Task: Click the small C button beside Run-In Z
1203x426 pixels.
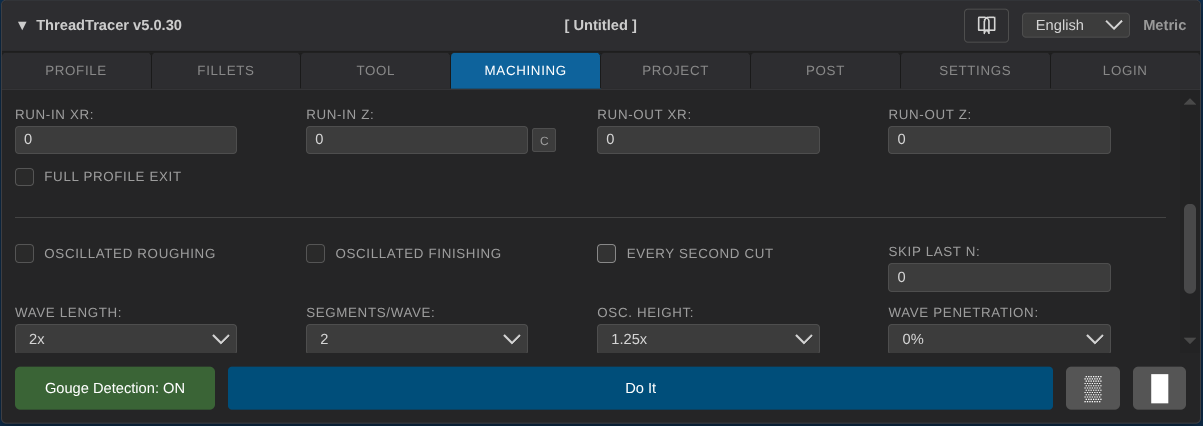Action: pos(543,141)
